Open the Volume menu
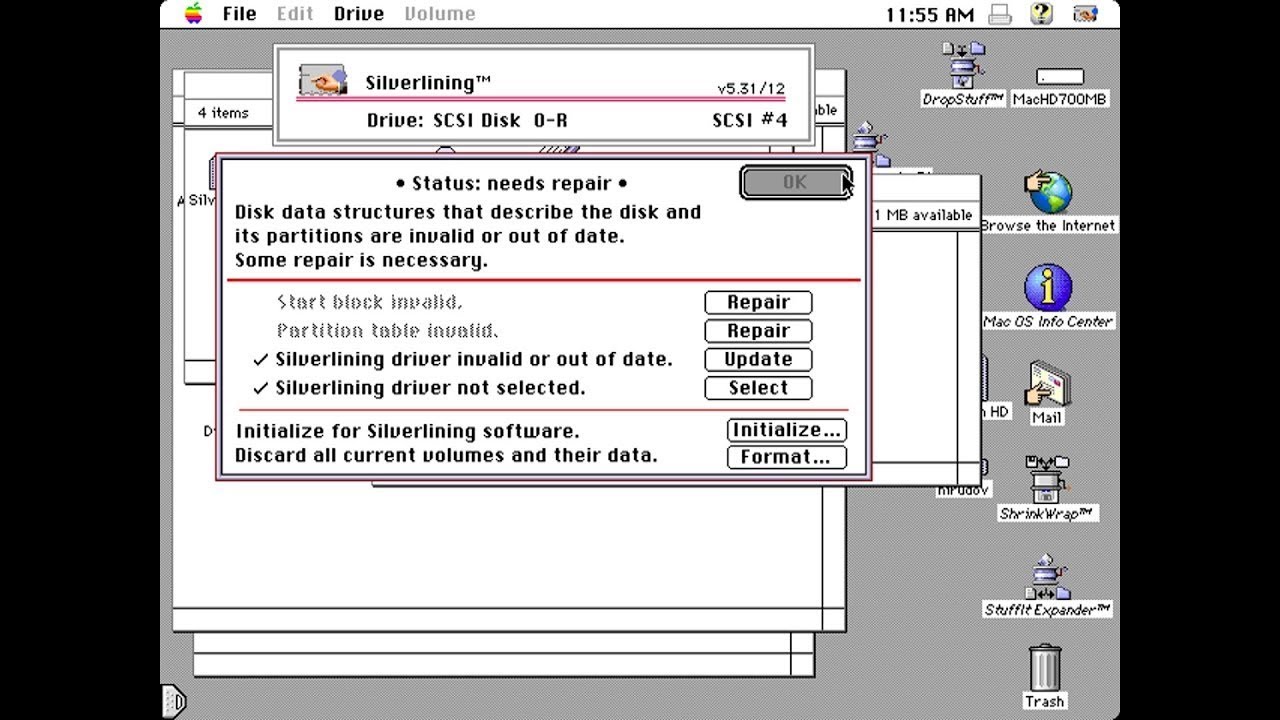Screen dimensions: 1280x720 tap(440, 14)
